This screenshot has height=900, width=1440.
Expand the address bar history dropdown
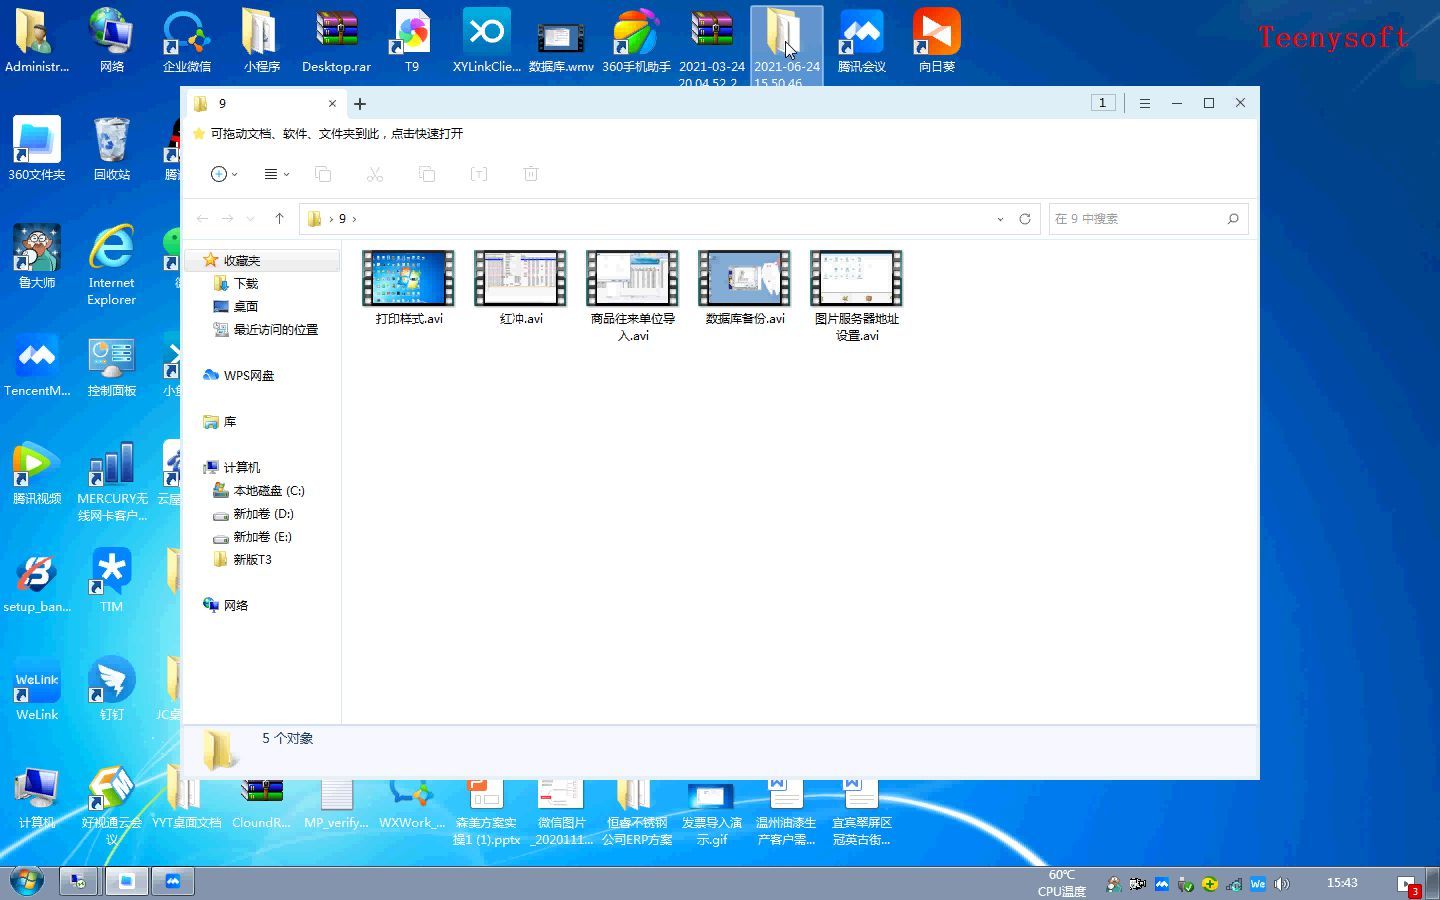coord(1000,219)
